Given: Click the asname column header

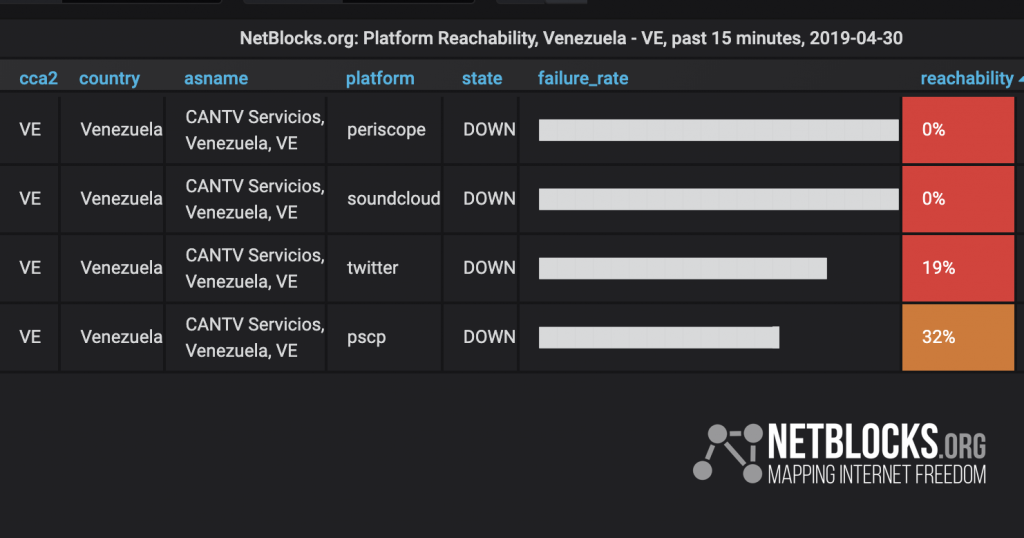Looking at the screenshot, I should [216, 78].
